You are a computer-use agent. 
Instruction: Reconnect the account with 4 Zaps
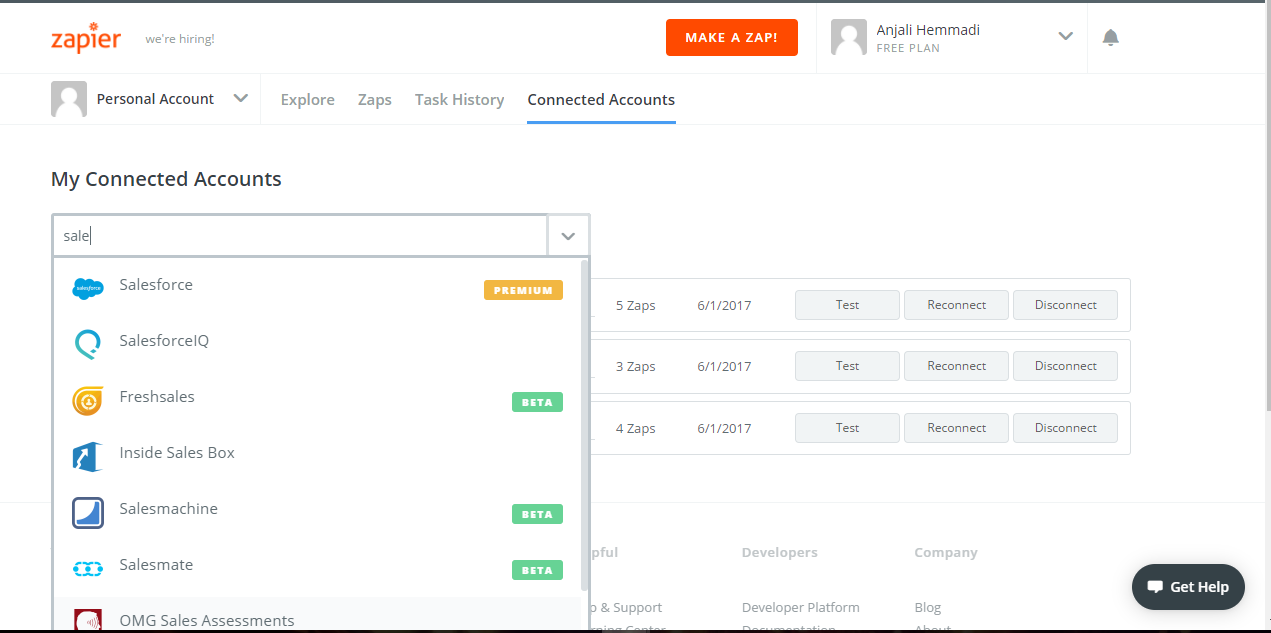click(x=957, y=428)
